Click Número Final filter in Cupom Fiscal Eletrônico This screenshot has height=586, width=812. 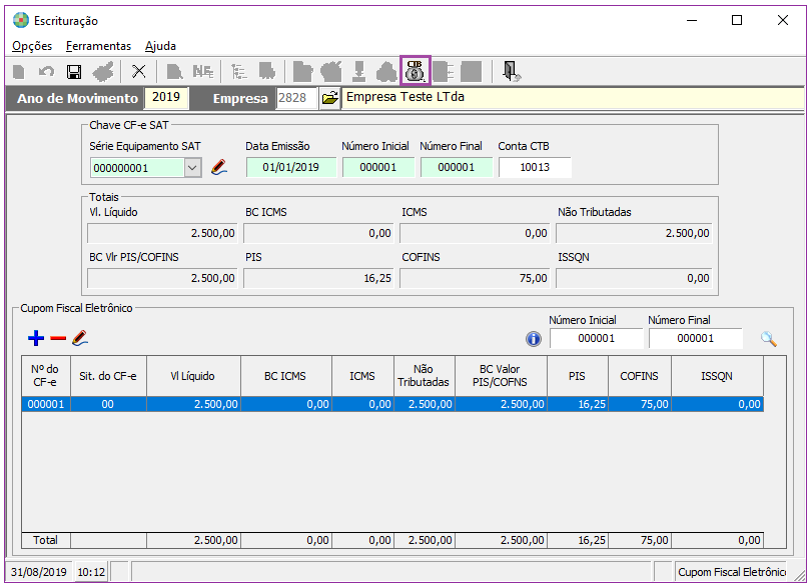pos(695,339)
